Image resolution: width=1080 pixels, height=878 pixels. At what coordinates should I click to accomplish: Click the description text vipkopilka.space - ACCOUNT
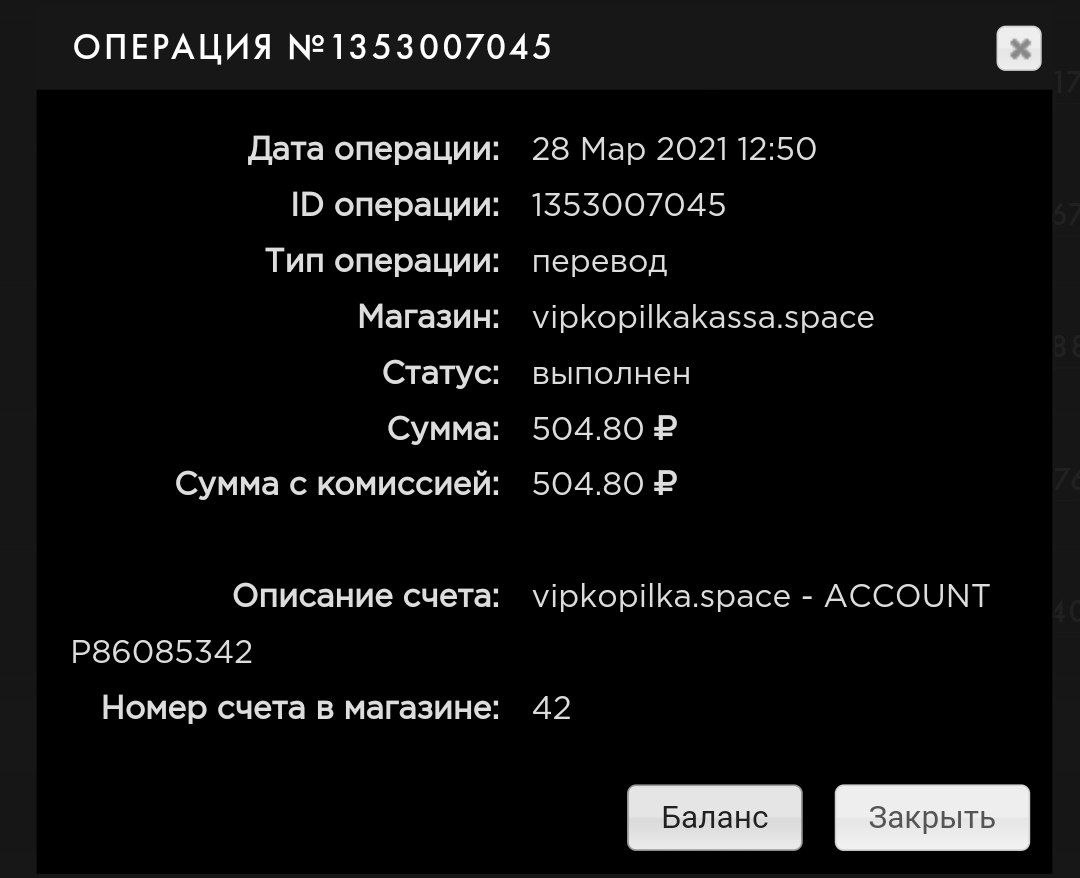click(x=761, y=597)
